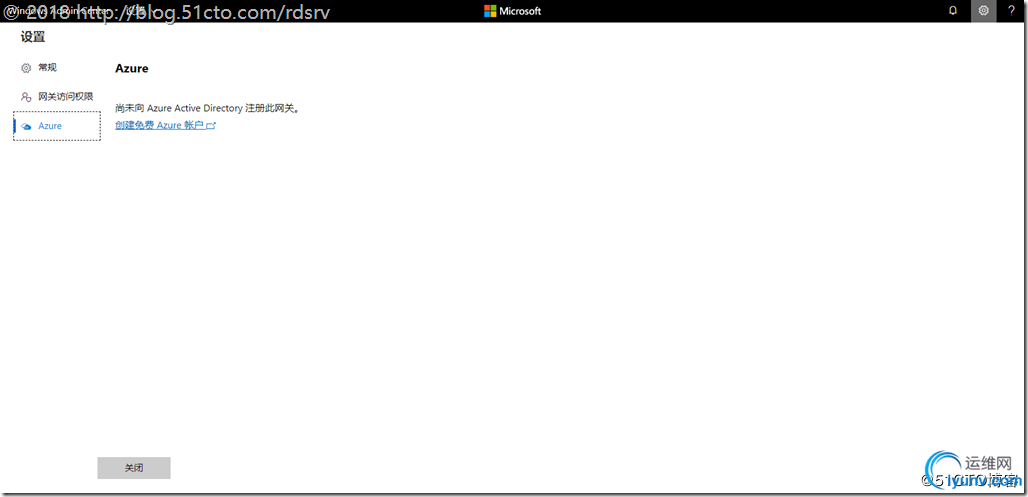
Task: Click the Microsoft logo in header
Action: pos(512,11)
